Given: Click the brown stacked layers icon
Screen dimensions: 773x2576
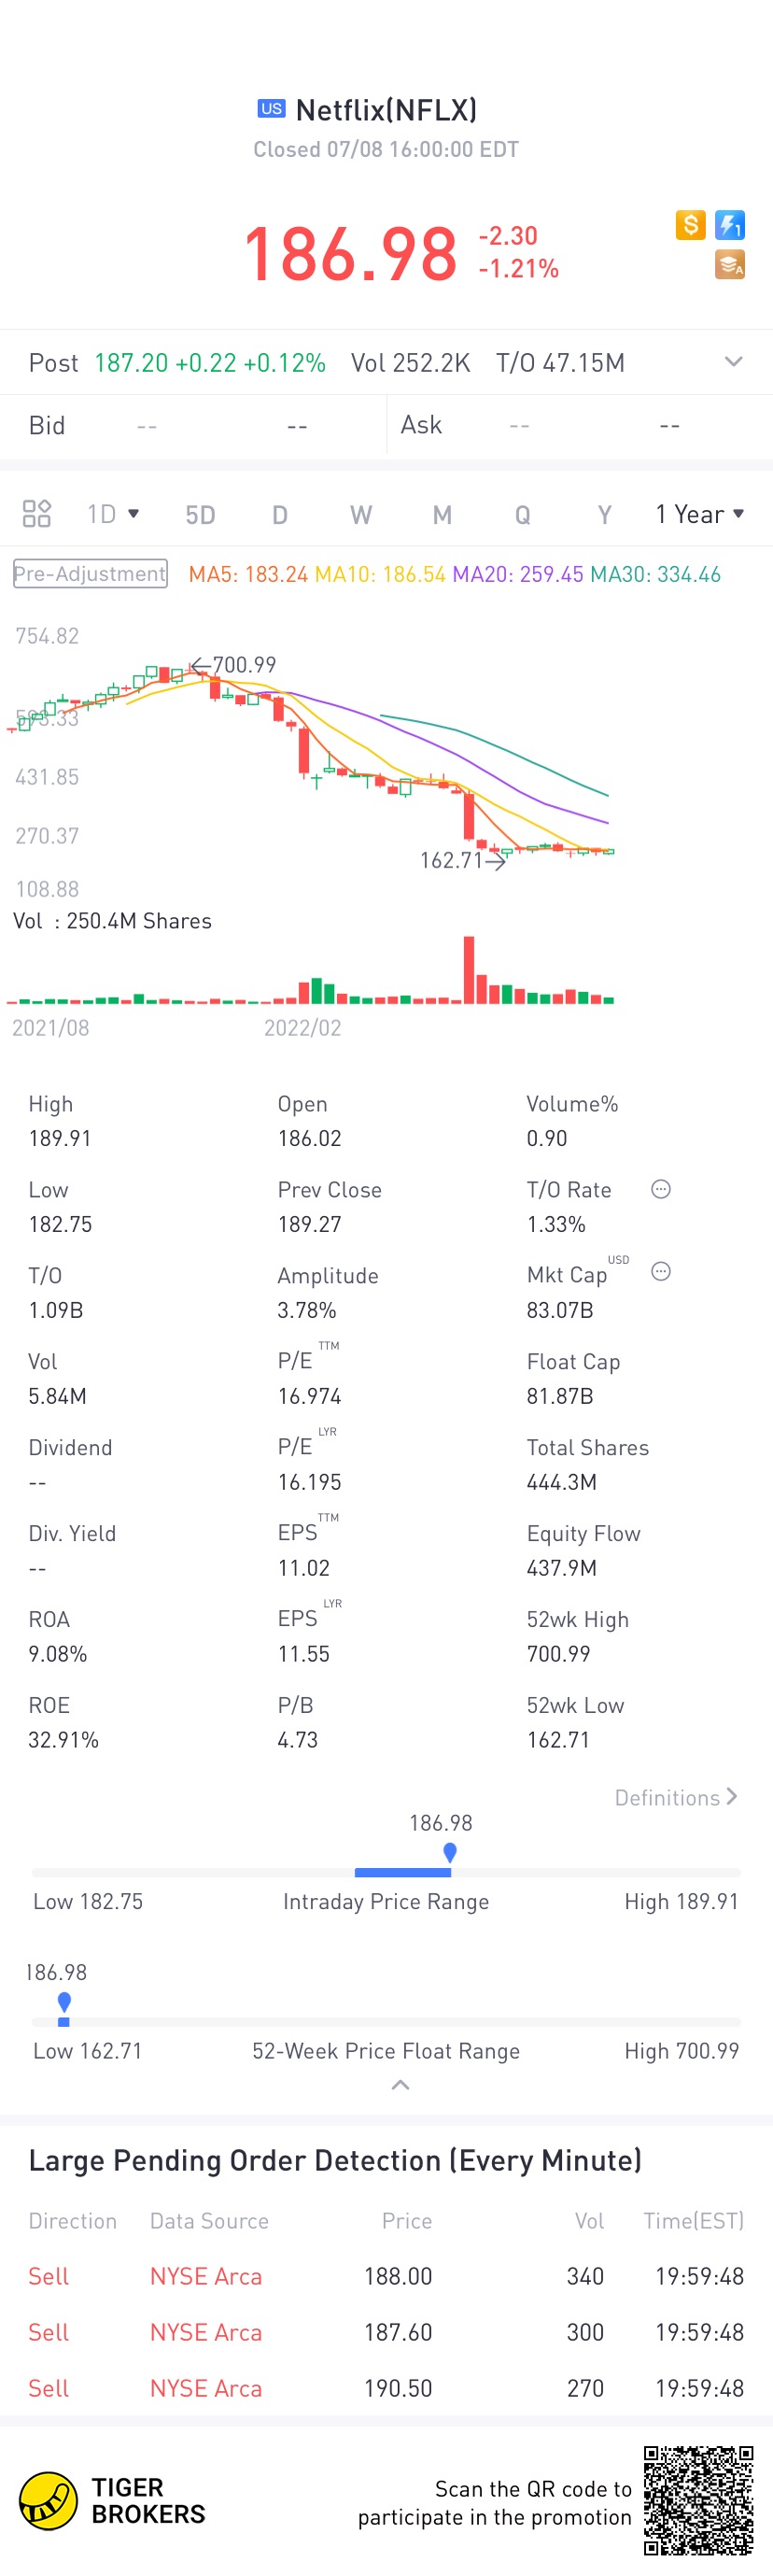Looking at the screenshot, I should (730, 265).
